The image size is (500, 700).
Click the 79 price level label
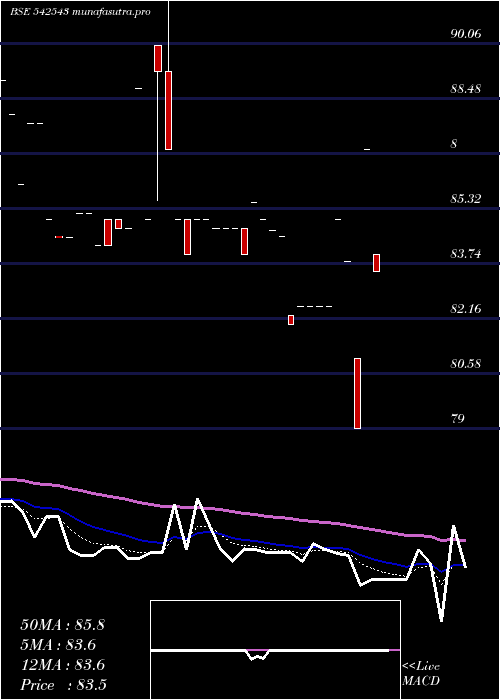(458, 419)
